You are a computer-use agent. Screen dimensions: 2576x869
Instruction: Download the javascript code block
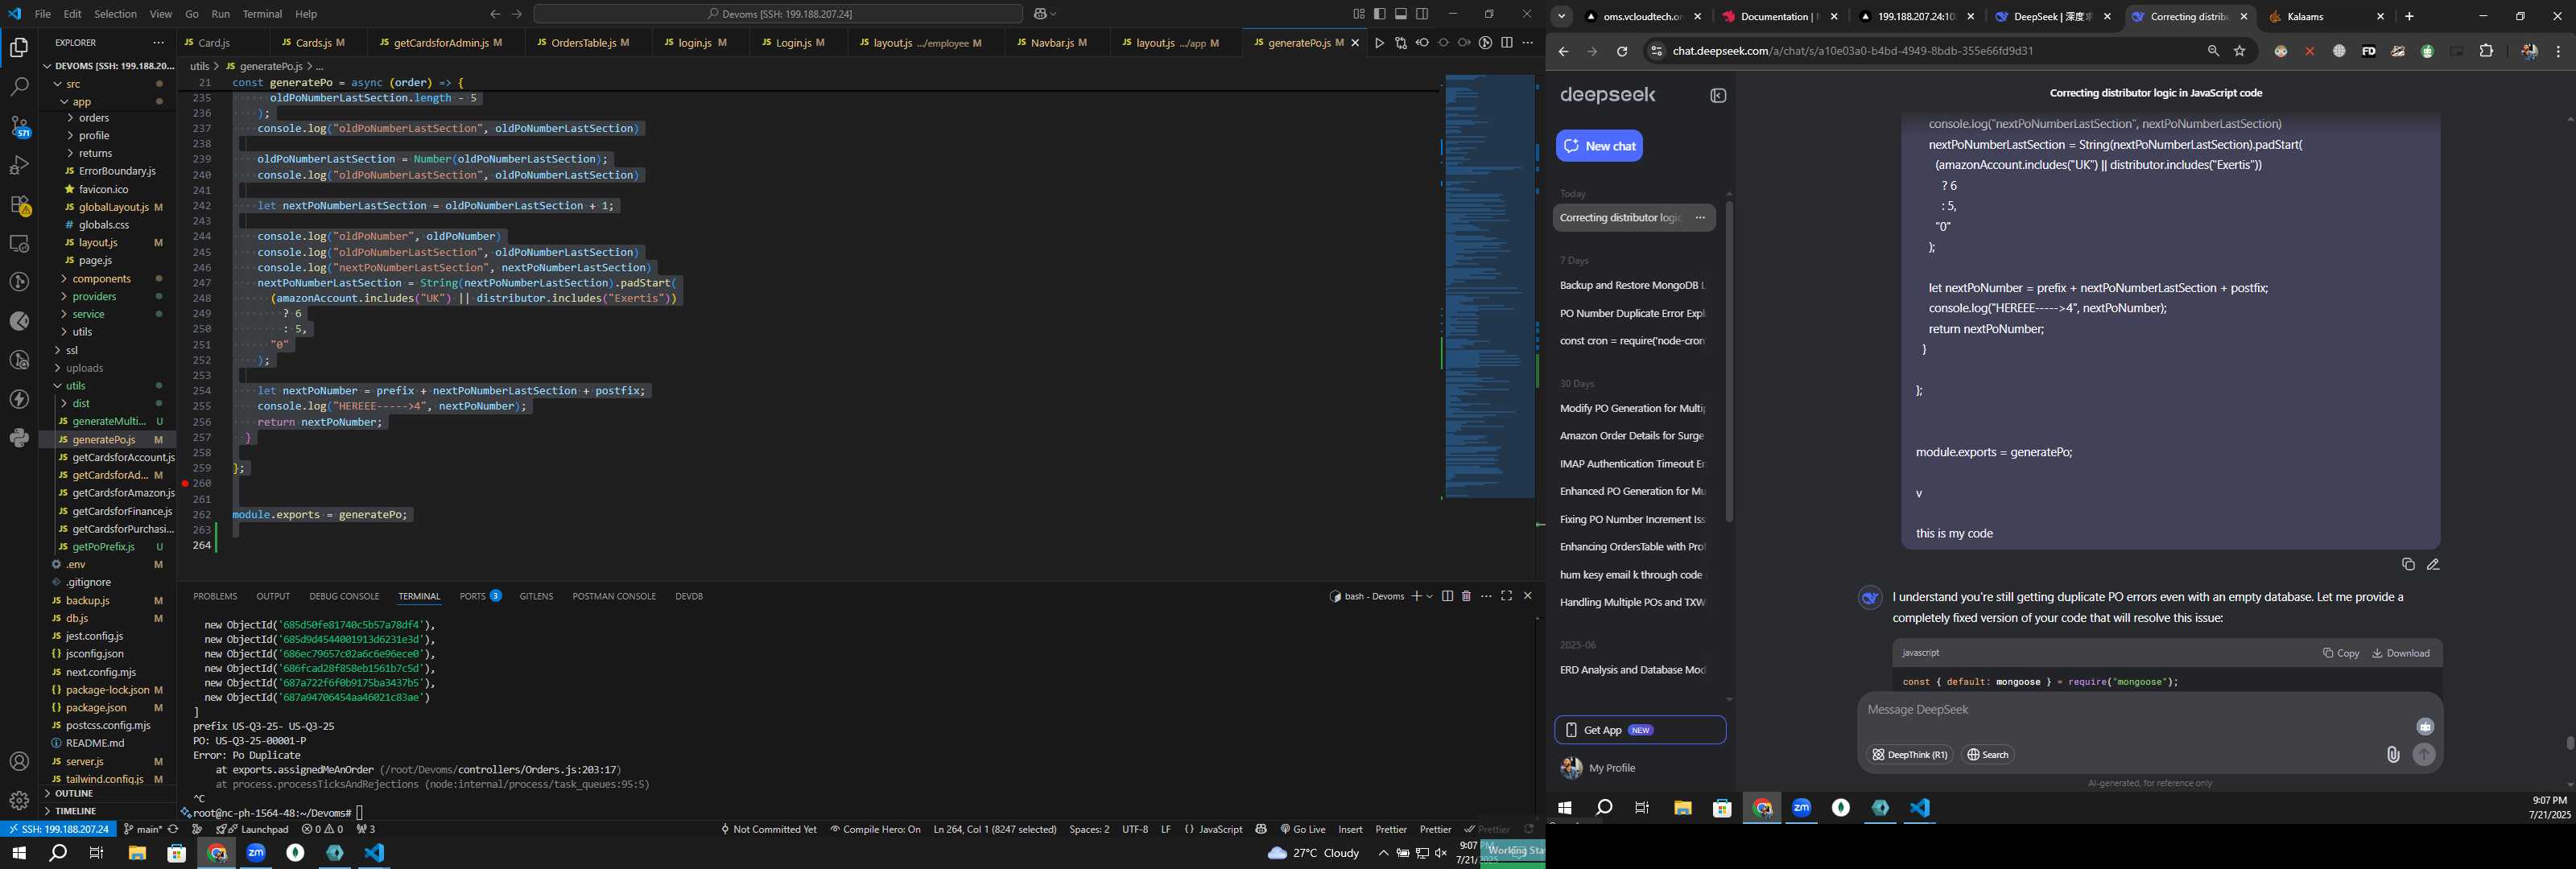(2401, 653)
